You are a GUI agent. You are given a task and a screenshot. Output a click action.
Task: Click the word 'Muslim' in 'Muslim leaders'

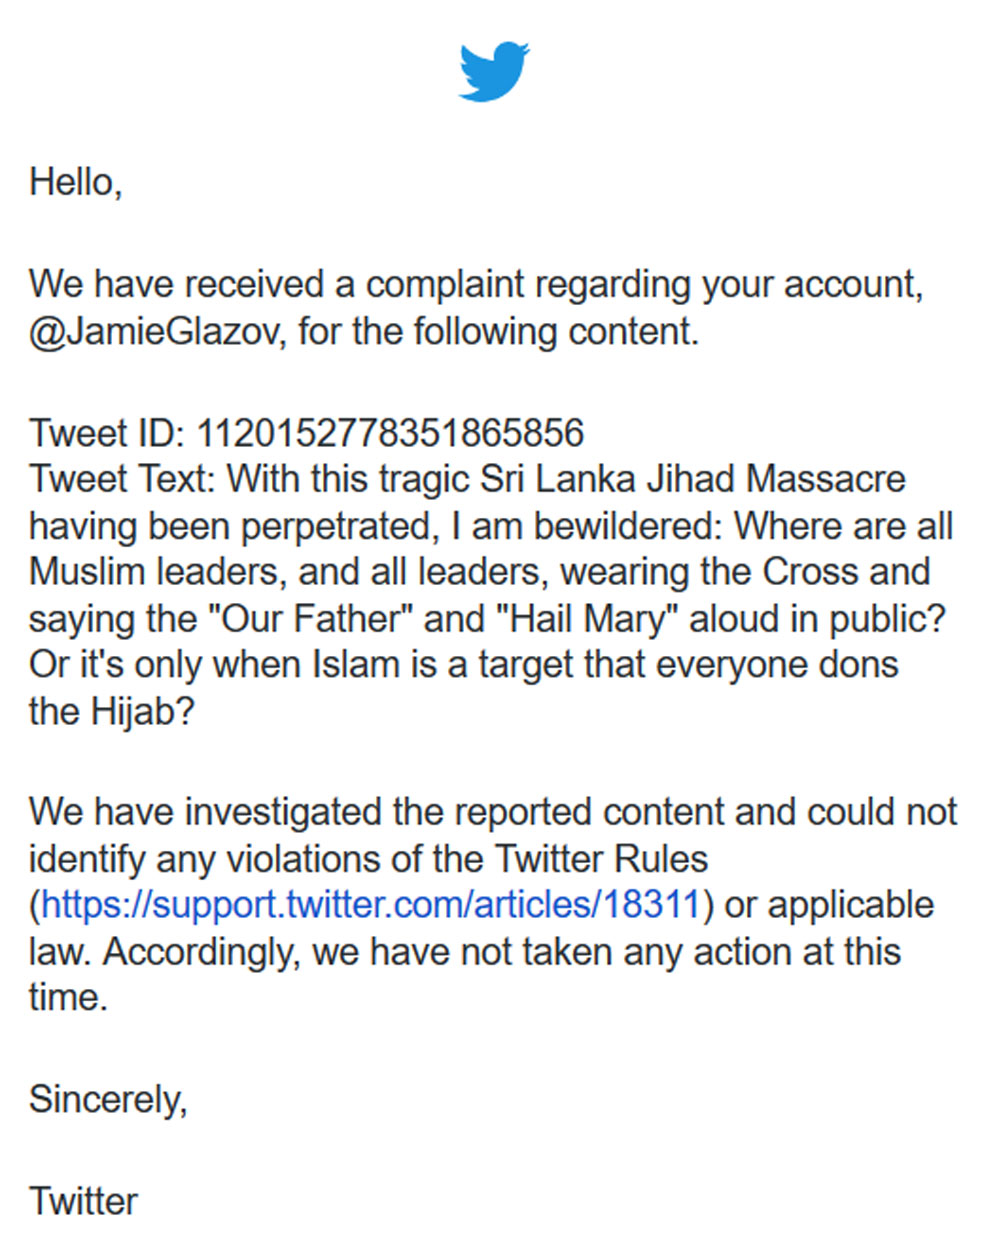coord(85,572)
